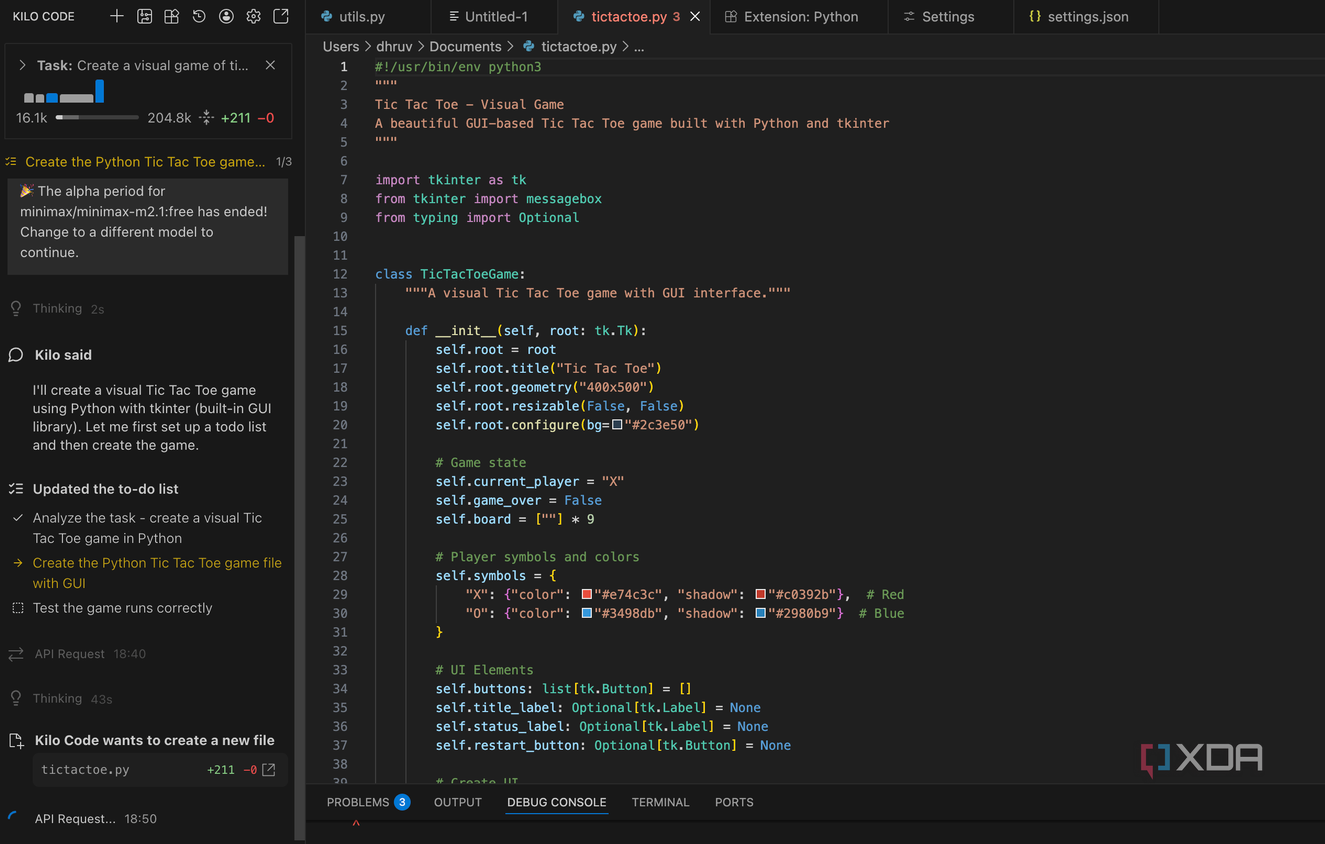Click the #e74c3c red color swatch

coord(587,594)
